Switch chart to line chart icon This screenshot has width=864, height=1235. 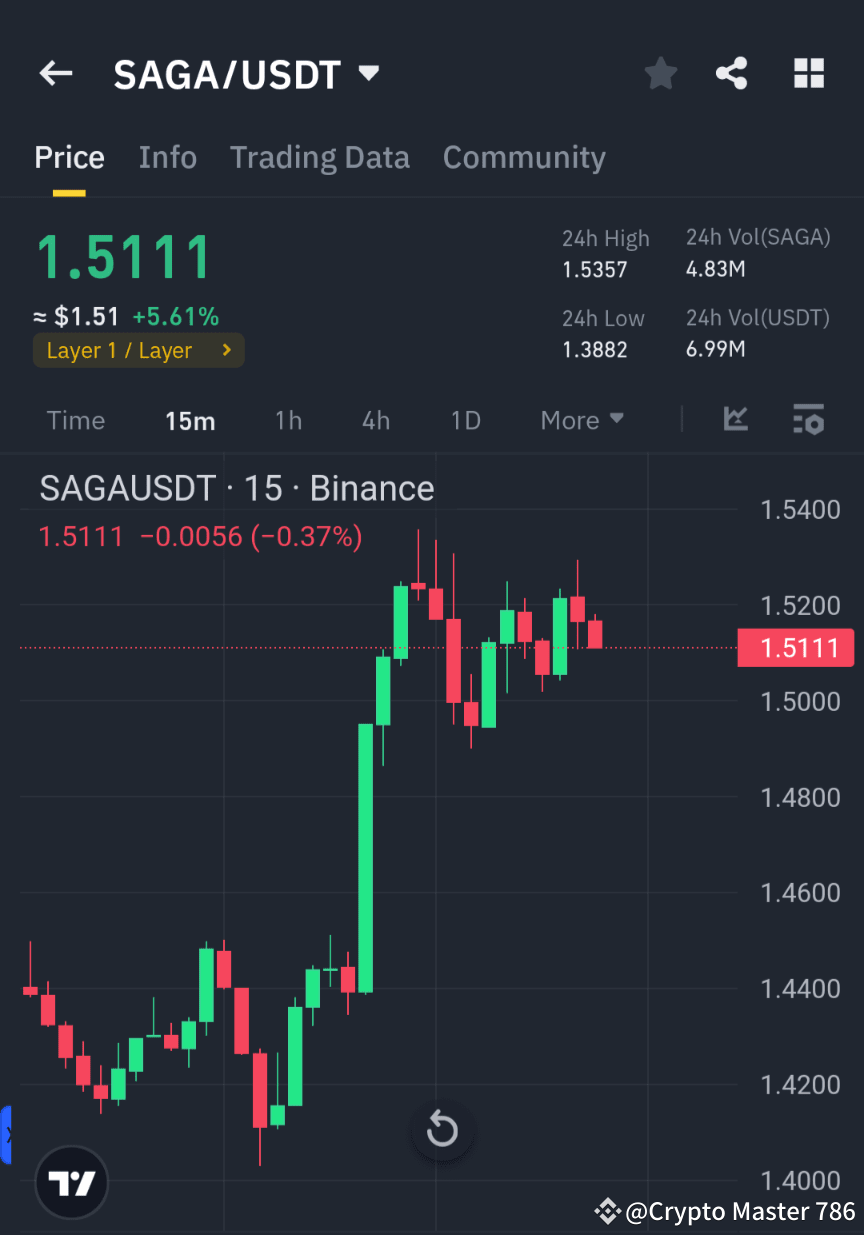coord(736,420)
